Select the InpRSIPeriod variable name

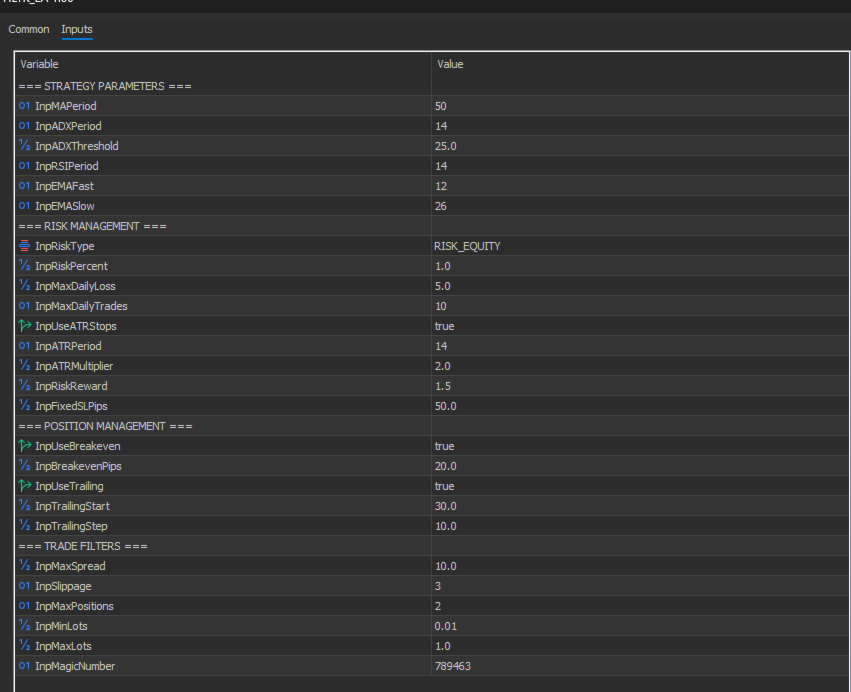67,166
